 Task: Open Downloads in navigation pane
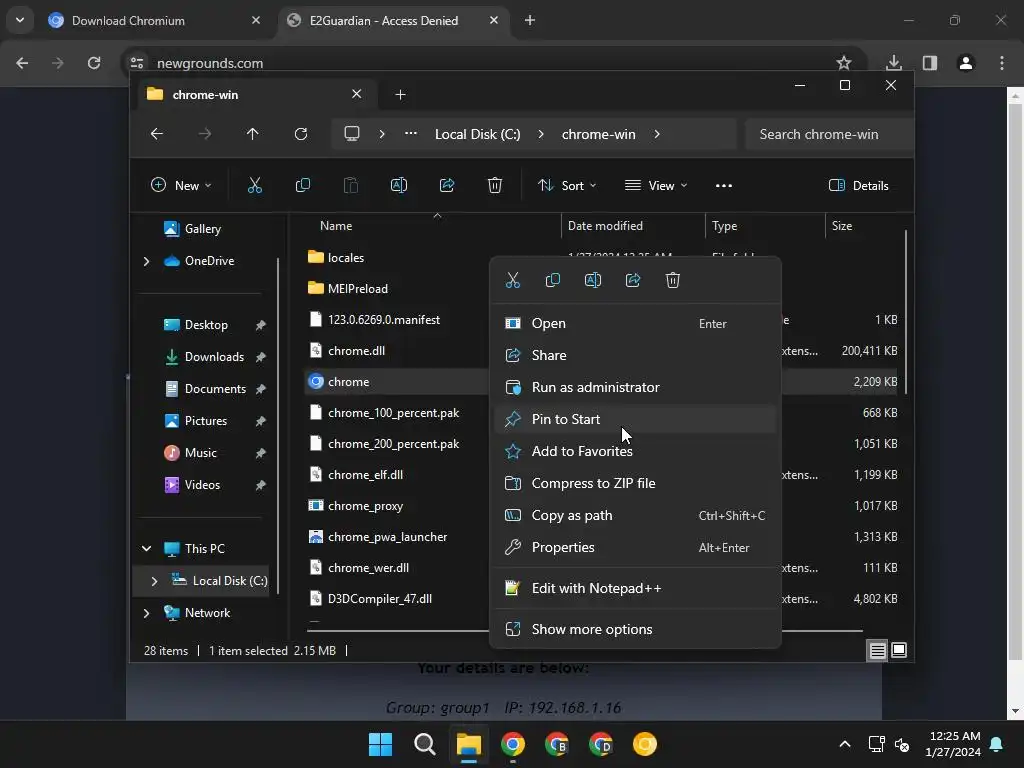pyautogui.click(x=214, y=357)
